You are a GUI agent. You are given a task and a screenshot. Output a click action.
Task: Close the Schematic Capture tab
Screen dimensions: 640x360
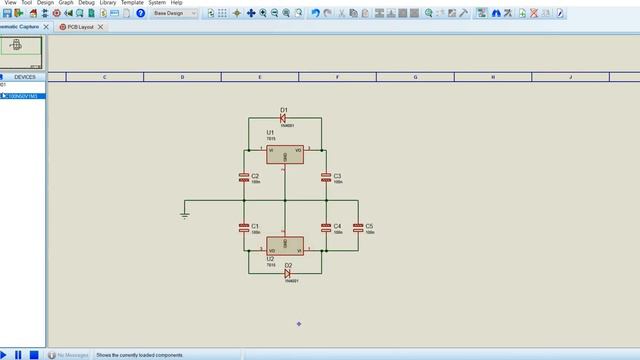[46, 27]
